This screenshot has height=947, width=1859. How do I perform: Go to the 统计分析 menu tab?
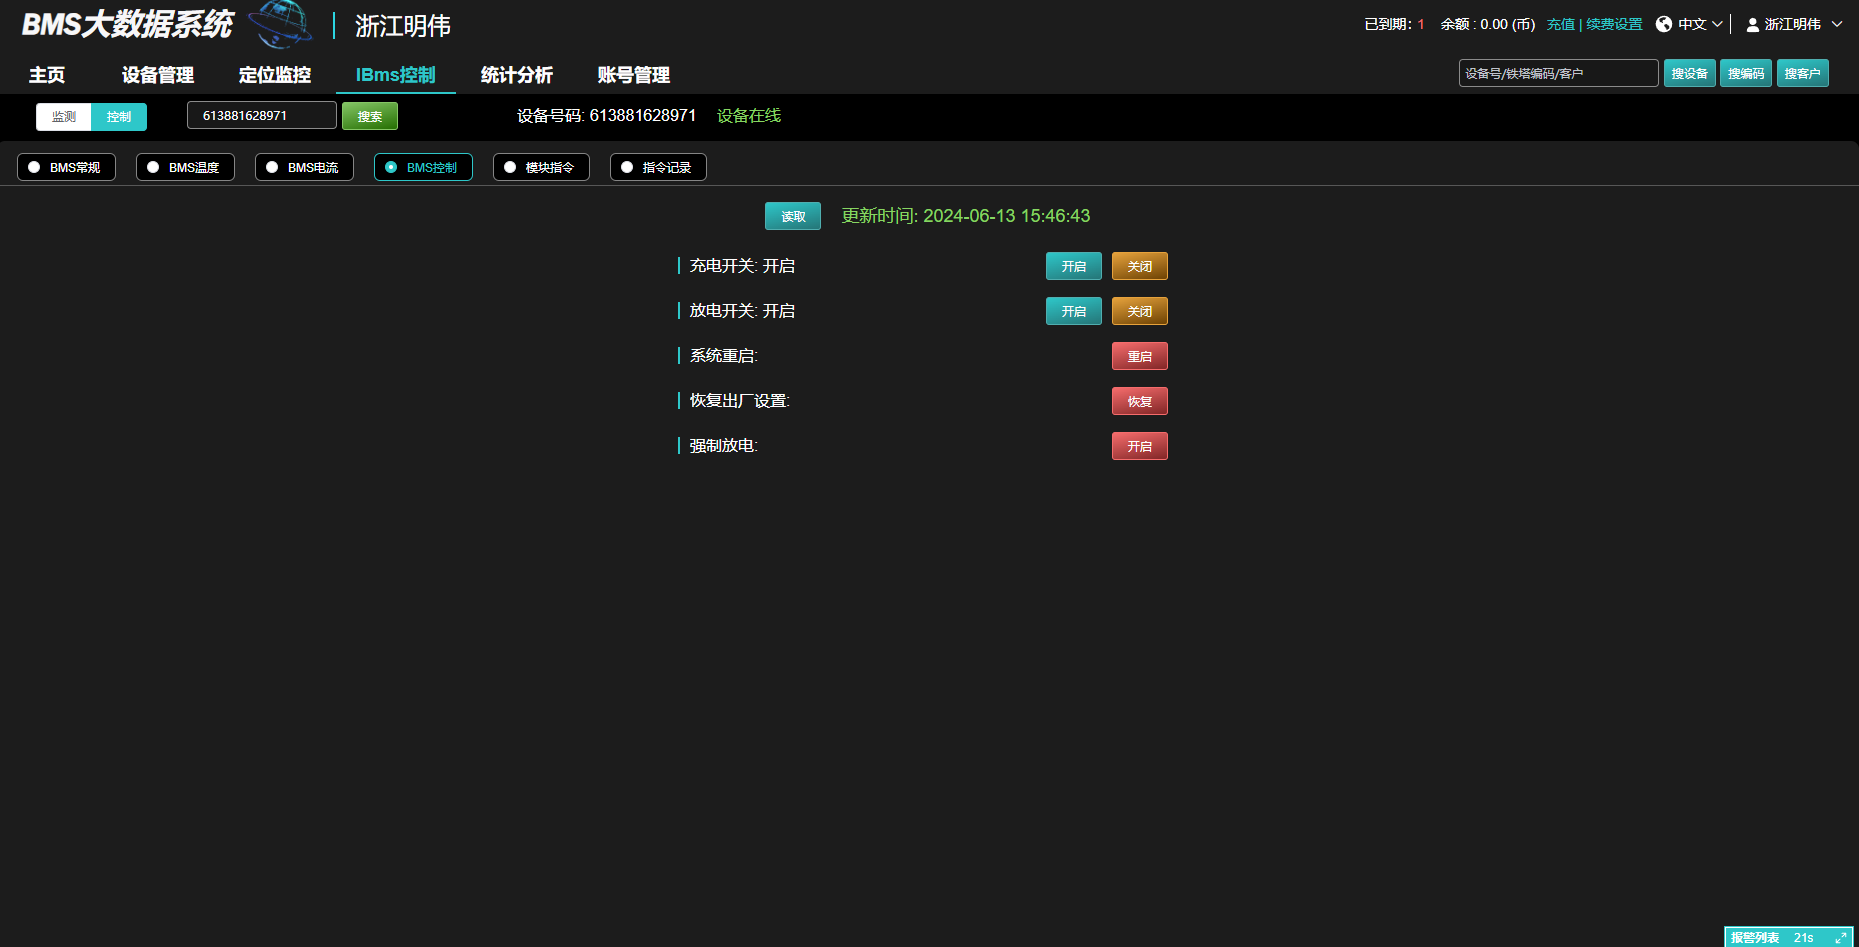[x=516, y=75]
